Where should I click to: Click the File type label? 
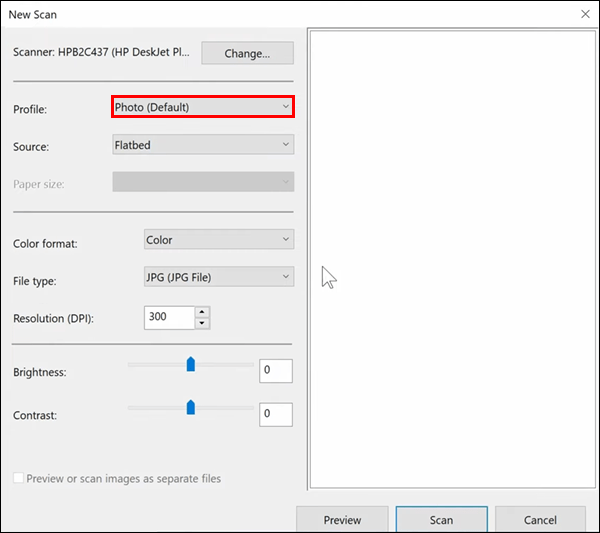[34, 281]
